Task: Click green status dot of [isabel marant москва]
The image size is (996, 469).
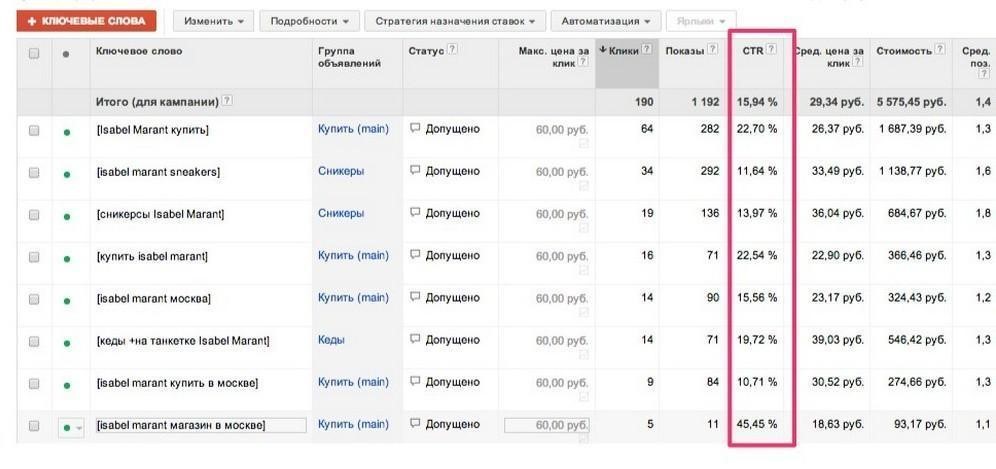Action: pyautogui.click(x=67, y=301)
